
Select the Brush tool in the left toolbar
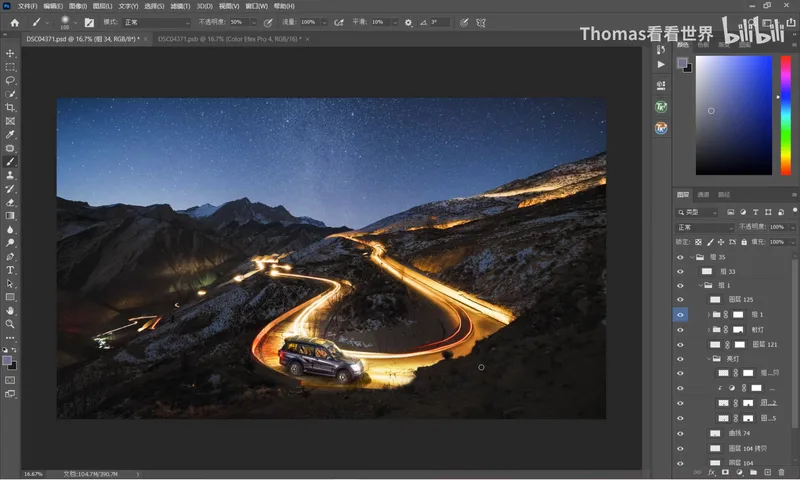10,162
